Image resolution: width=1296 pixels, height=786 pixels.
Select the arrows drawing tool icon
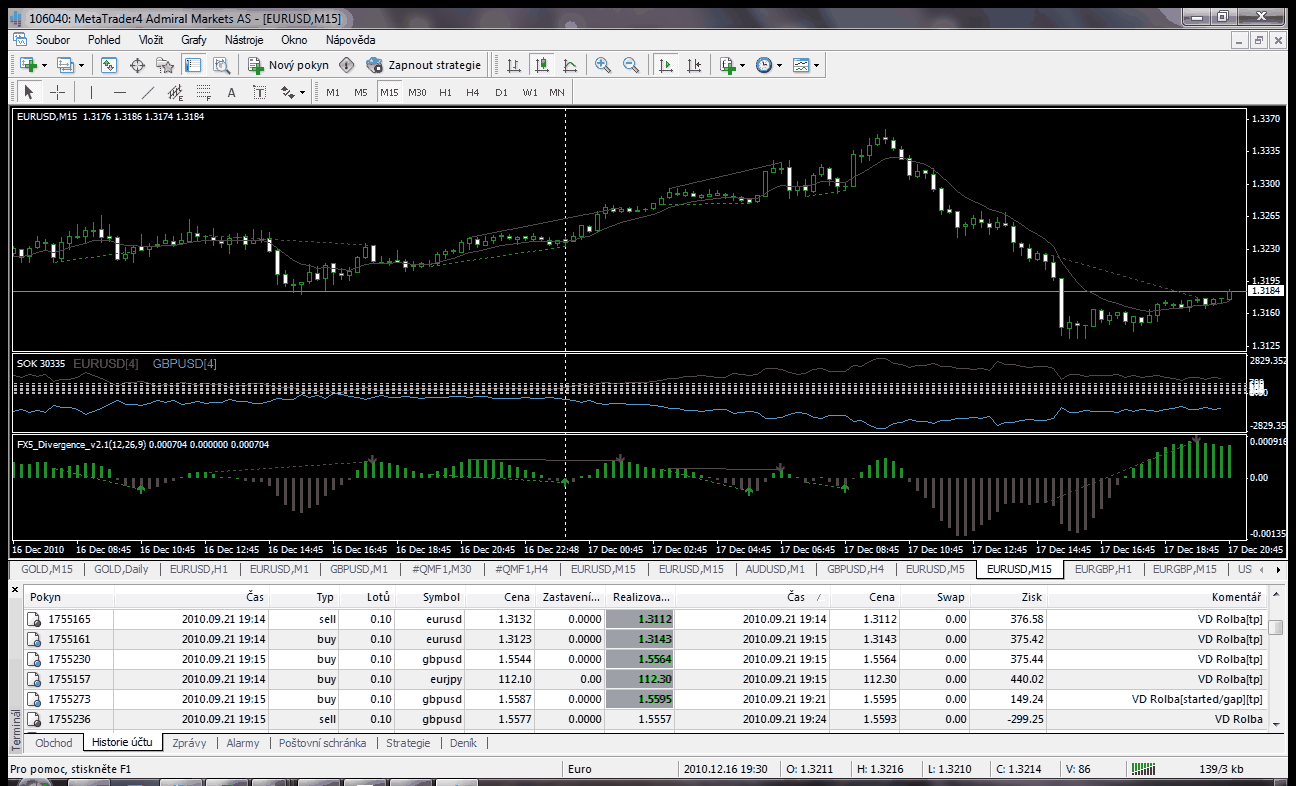(x=288, y=92)
